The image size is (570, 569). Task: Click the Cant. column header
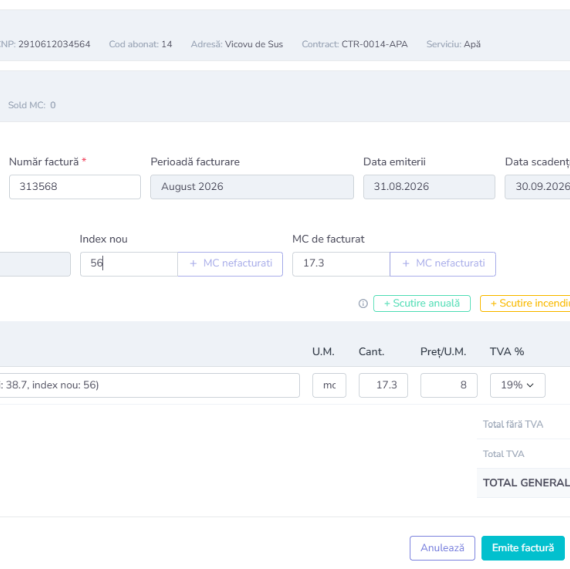(x=371, y=352)
